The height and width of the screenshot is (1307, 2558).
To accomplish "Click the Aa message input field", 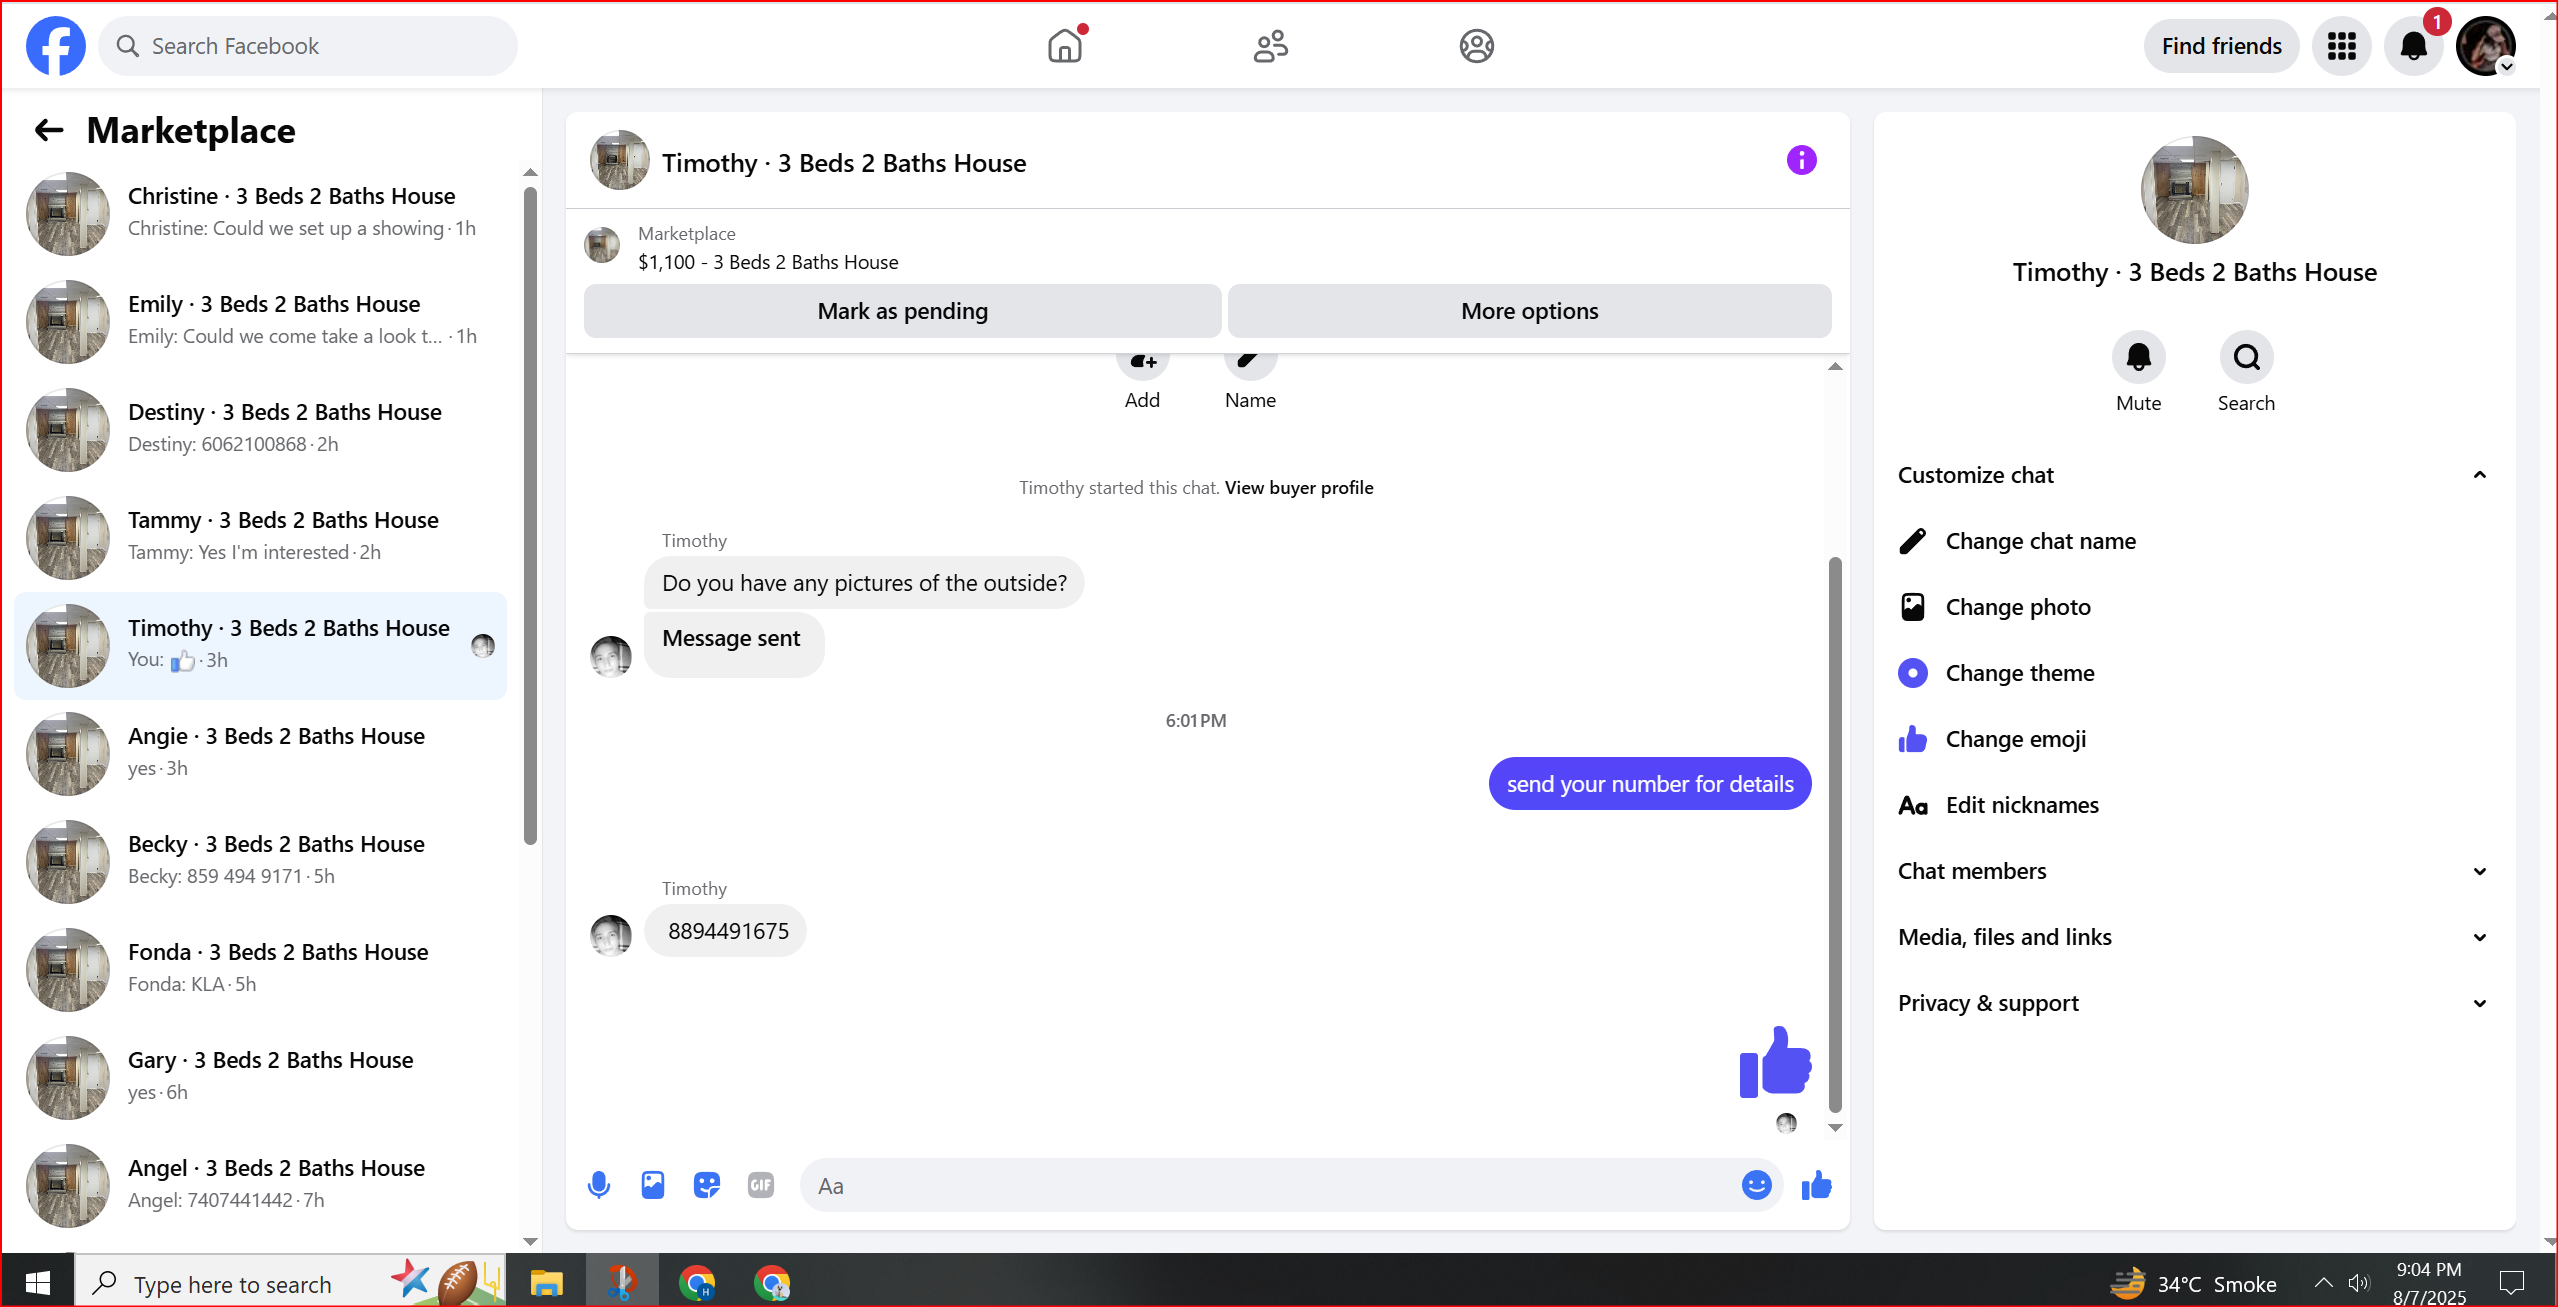I will click(1270, 1185).
